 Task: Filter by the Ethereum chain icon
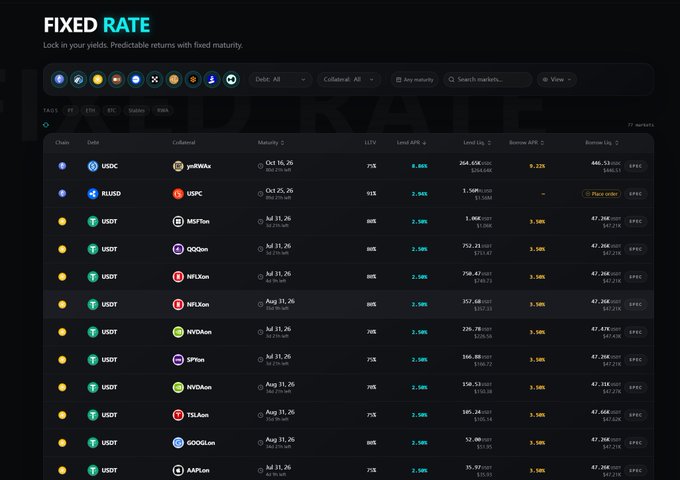tap(59, 79)
